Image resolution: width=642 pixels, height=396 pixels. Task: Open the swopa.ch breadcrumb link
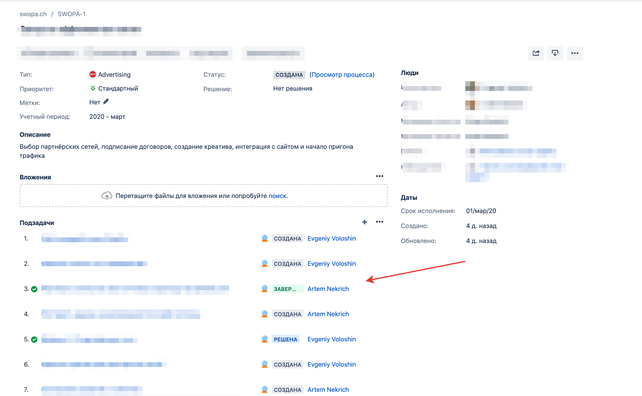(33, 14)
